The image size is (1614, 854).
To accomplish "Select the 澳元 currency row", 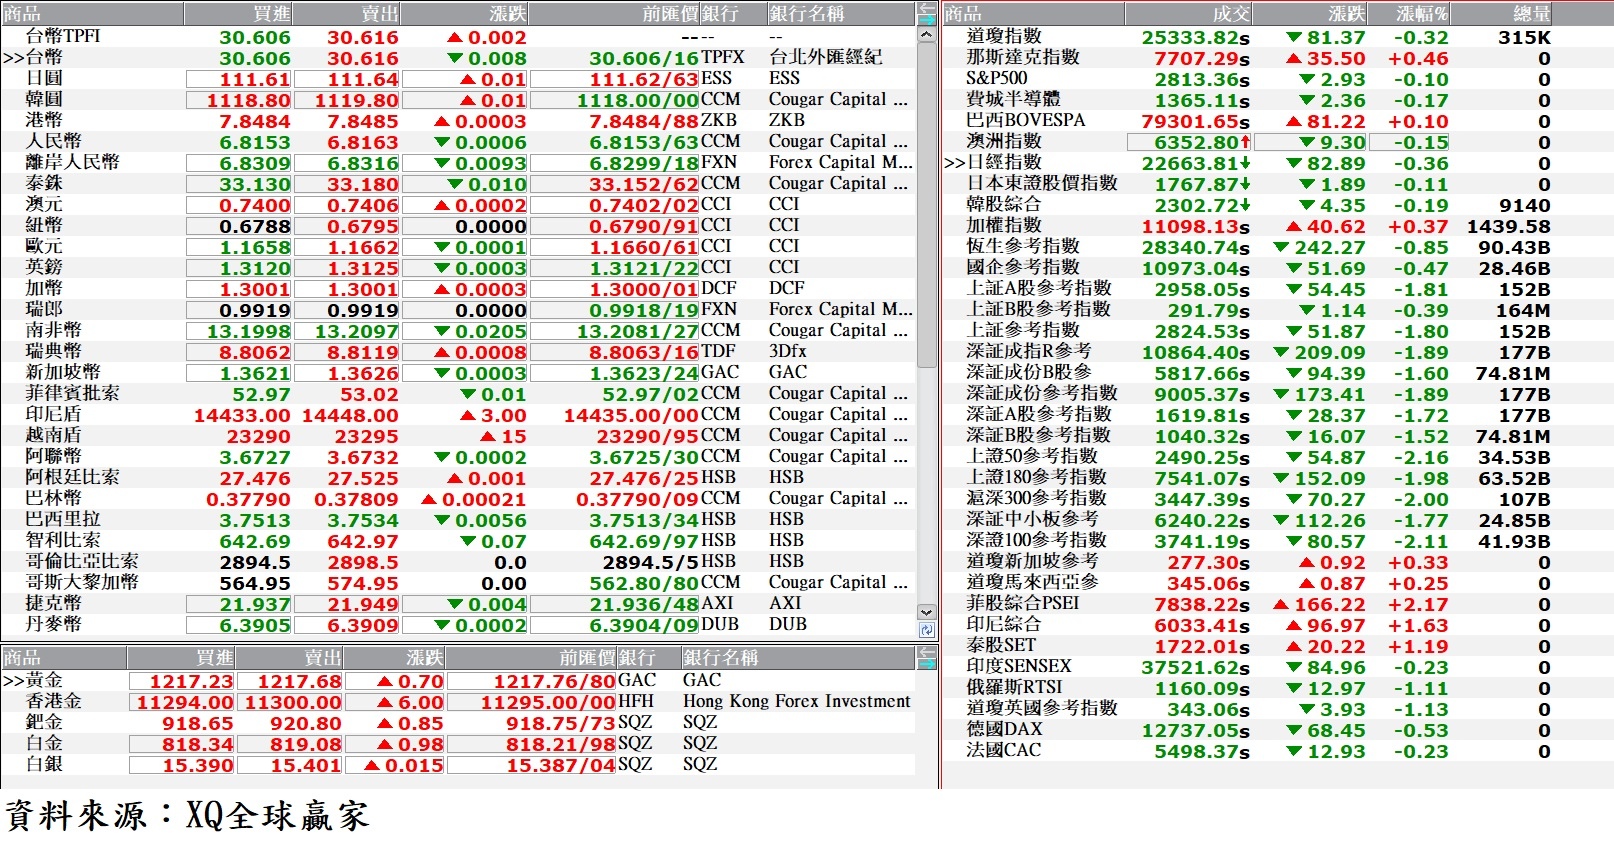I will point(458,204).
